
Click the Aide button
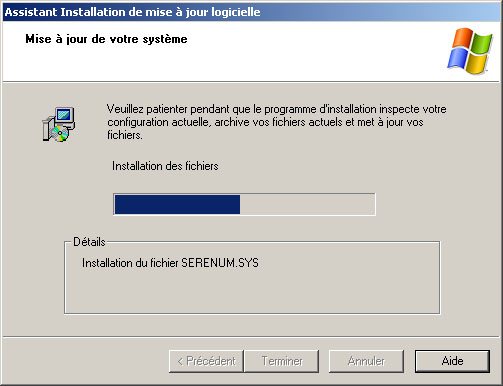click(452, 361)
